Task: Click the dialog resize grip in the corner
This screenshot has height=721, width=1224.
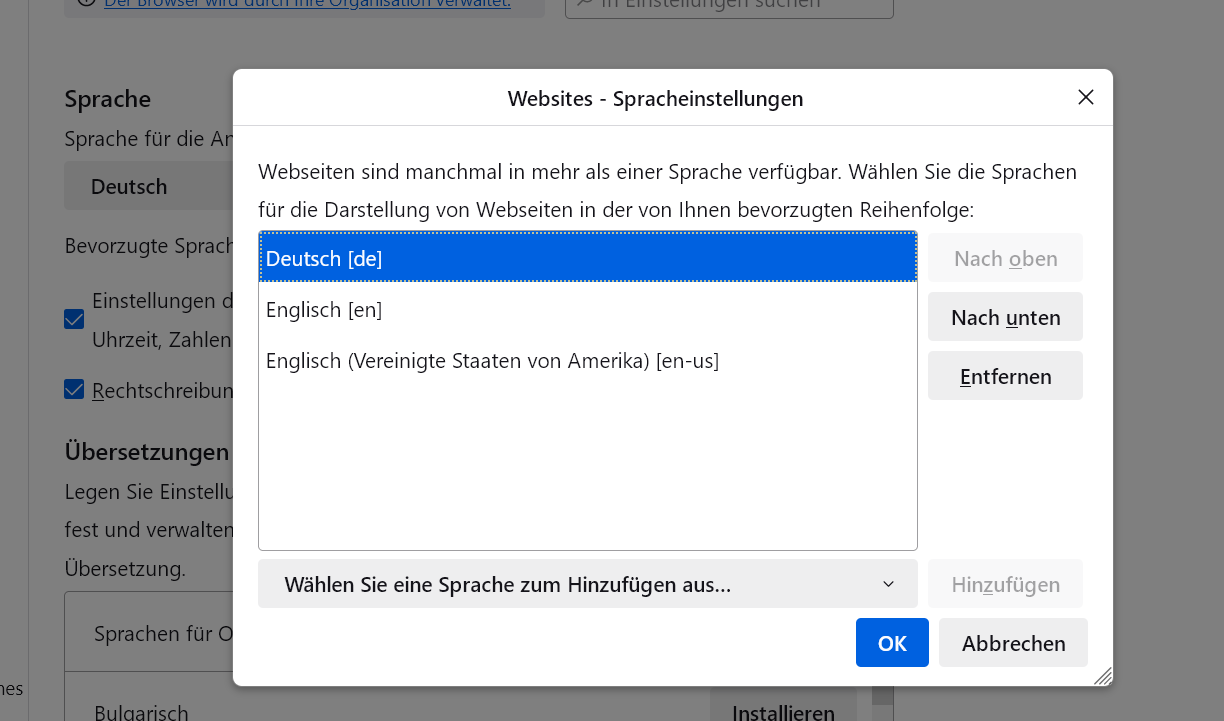Action: pyautogui.click(x=1103, y=677)
